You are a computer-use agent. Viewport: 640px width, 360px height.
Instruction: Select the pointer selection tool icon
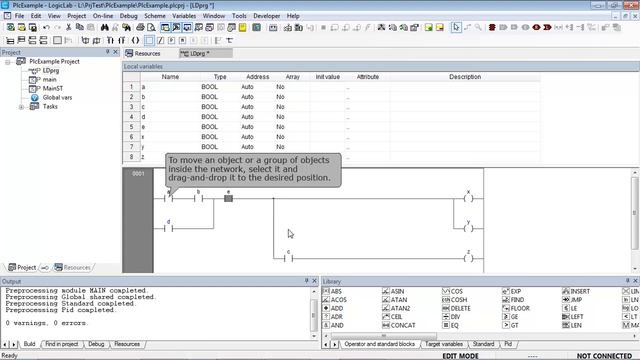(x=456, y=27)
